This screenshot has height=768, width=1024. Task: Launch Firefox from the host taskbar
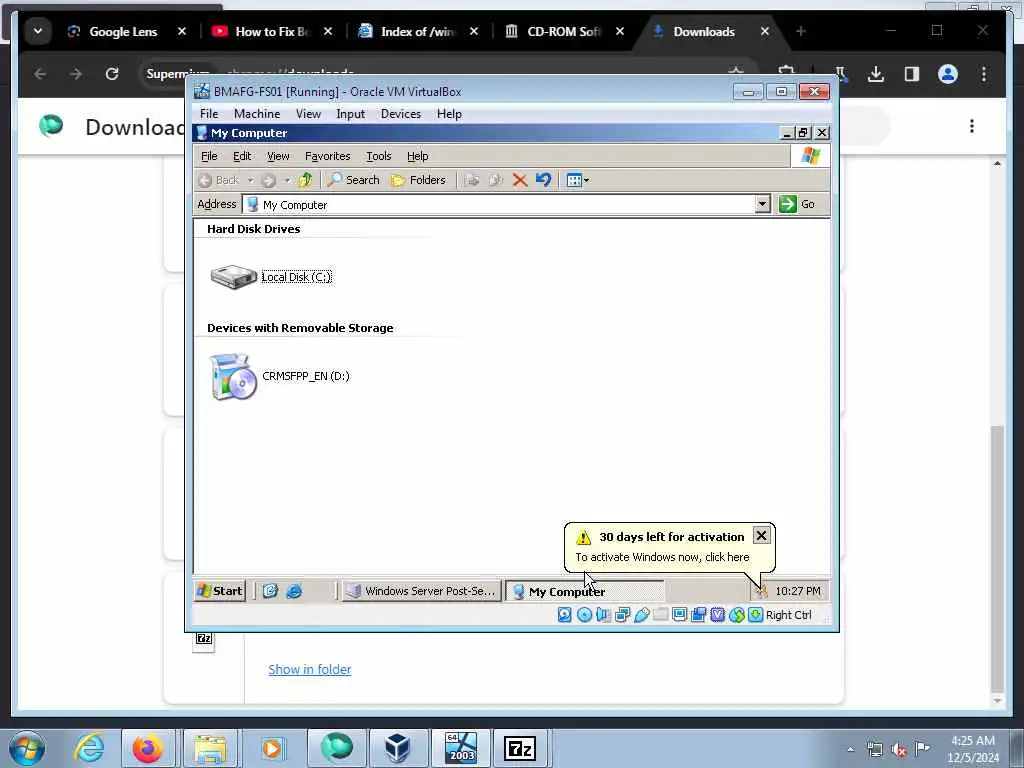pos(148,748)
